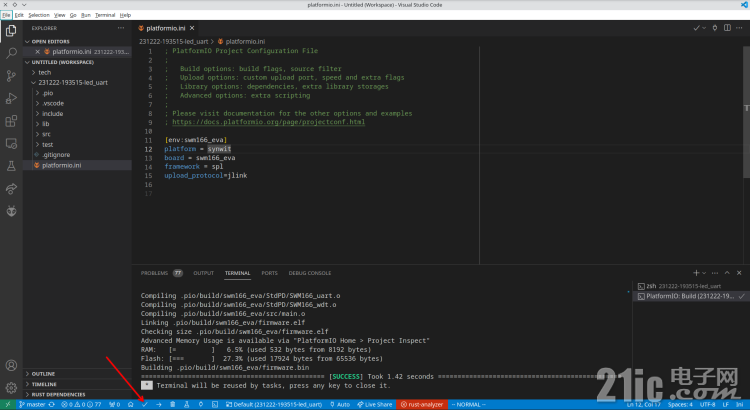The height and width of the screenshot is (410, 750).
Task: Open editor More Actions ellipsis
Action: 739,28
